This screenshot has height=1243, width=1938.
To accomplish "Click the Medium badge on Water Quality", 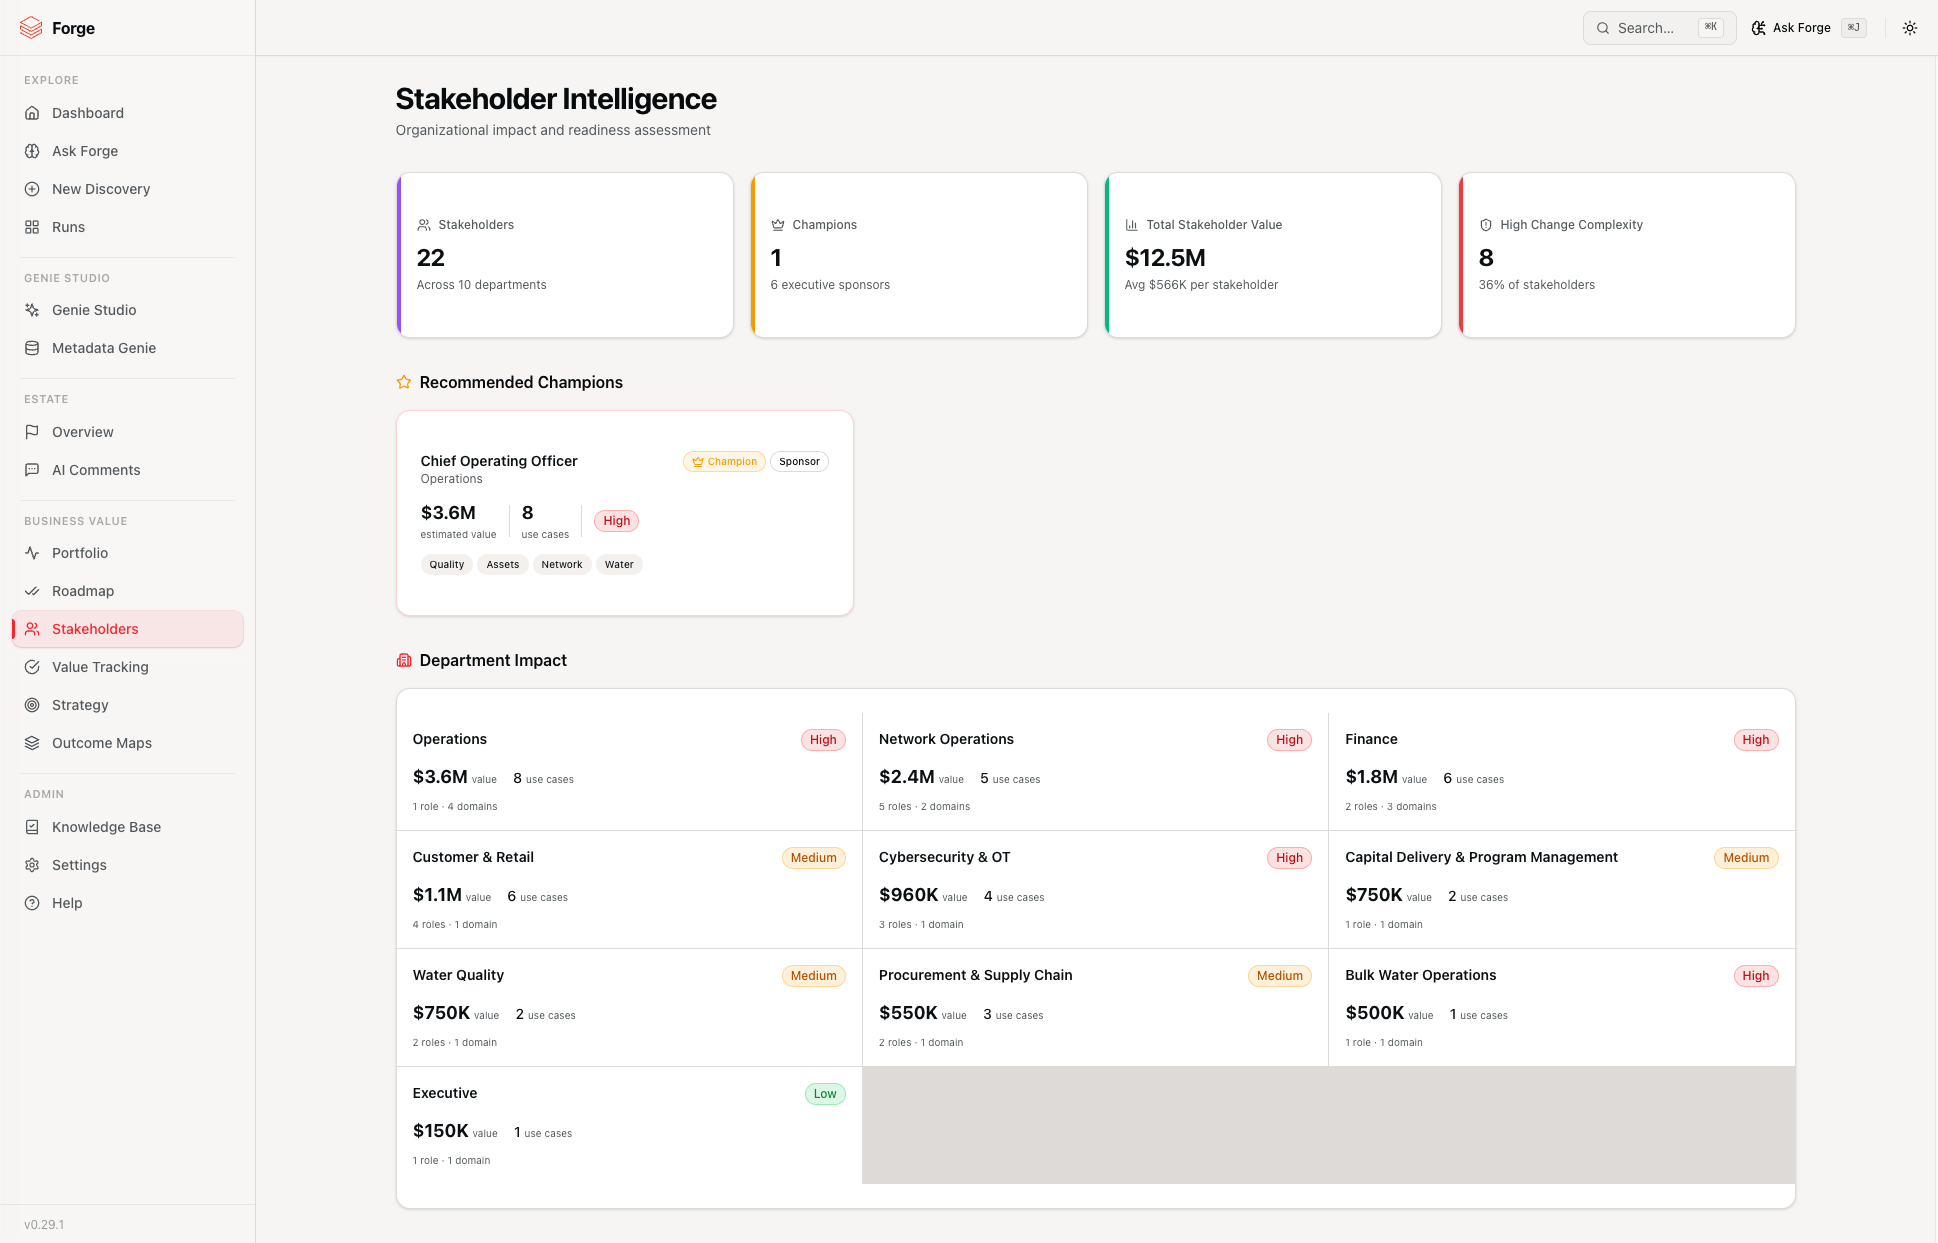I will 814,976.
